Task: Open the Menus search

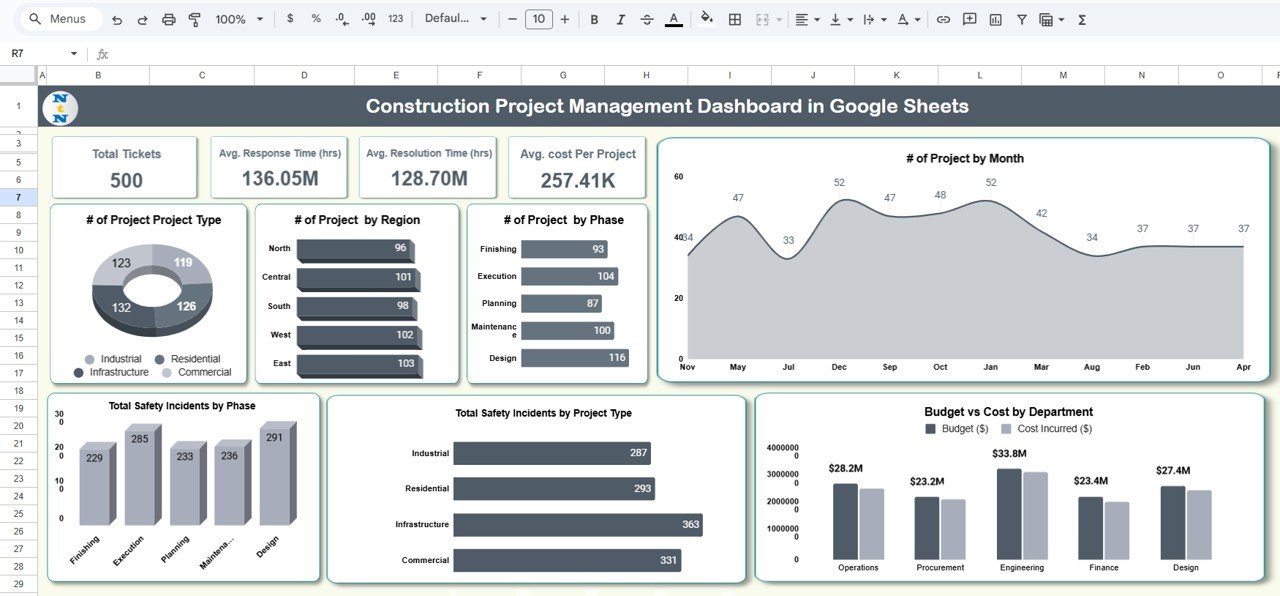Action: (x=60, y=18)
